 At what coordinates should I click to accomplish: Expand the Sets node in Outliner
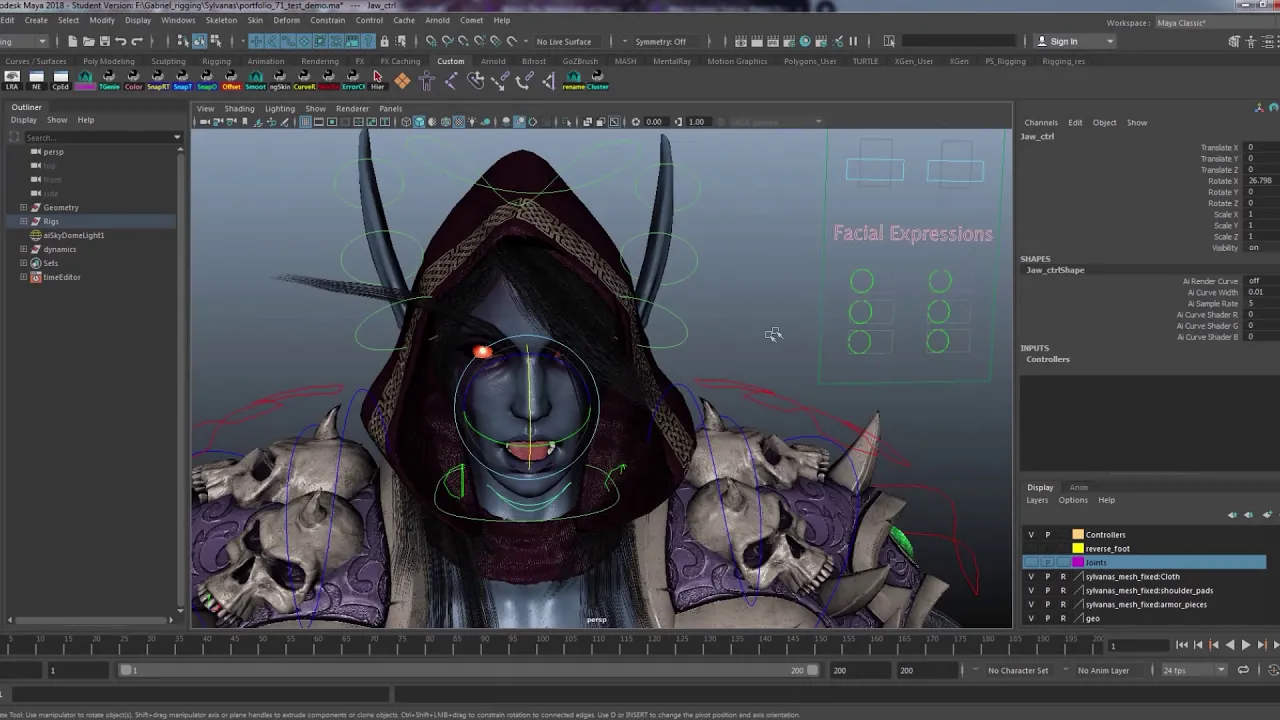pyautogui.click(x=23, y=264)
